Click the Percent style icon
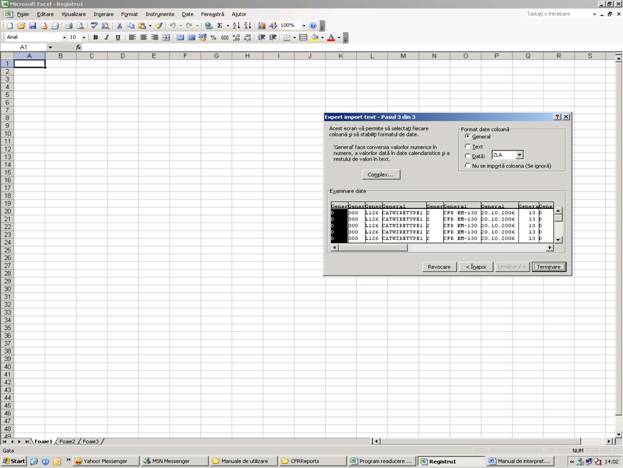623x468 pixels. point(213,37)
